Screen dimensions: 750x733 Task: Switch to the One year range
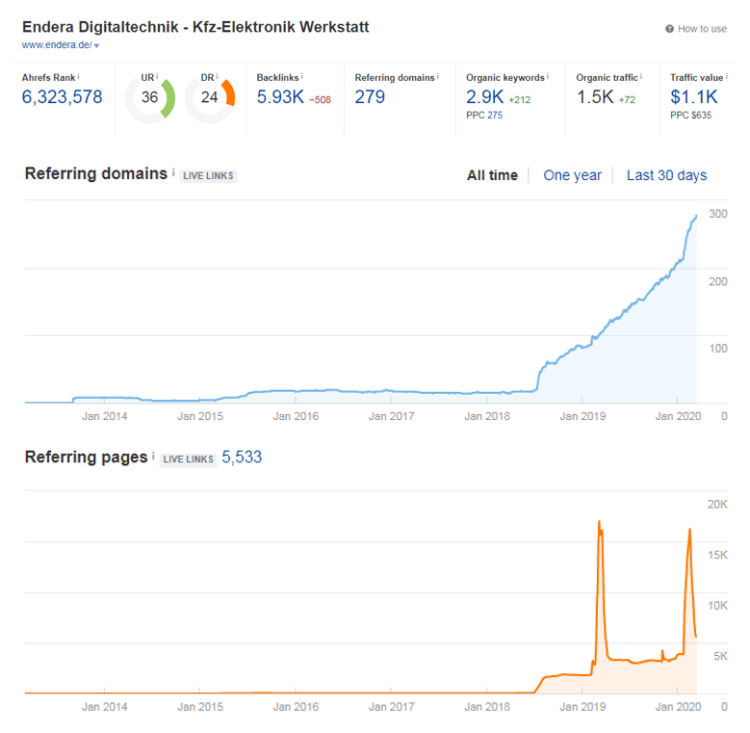coord(572,176)
